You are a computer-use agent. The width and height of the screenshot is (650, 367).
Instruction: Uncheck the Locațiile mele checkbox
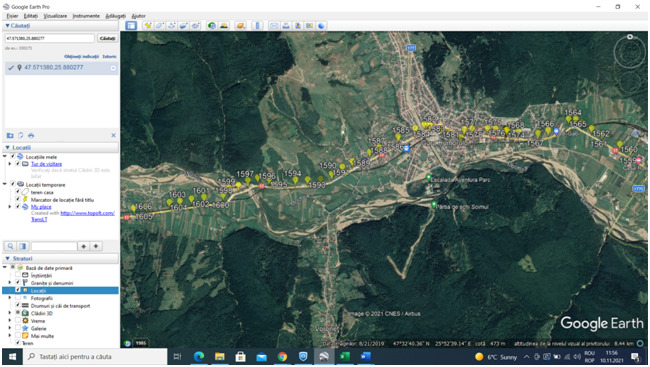click(13, 157)
